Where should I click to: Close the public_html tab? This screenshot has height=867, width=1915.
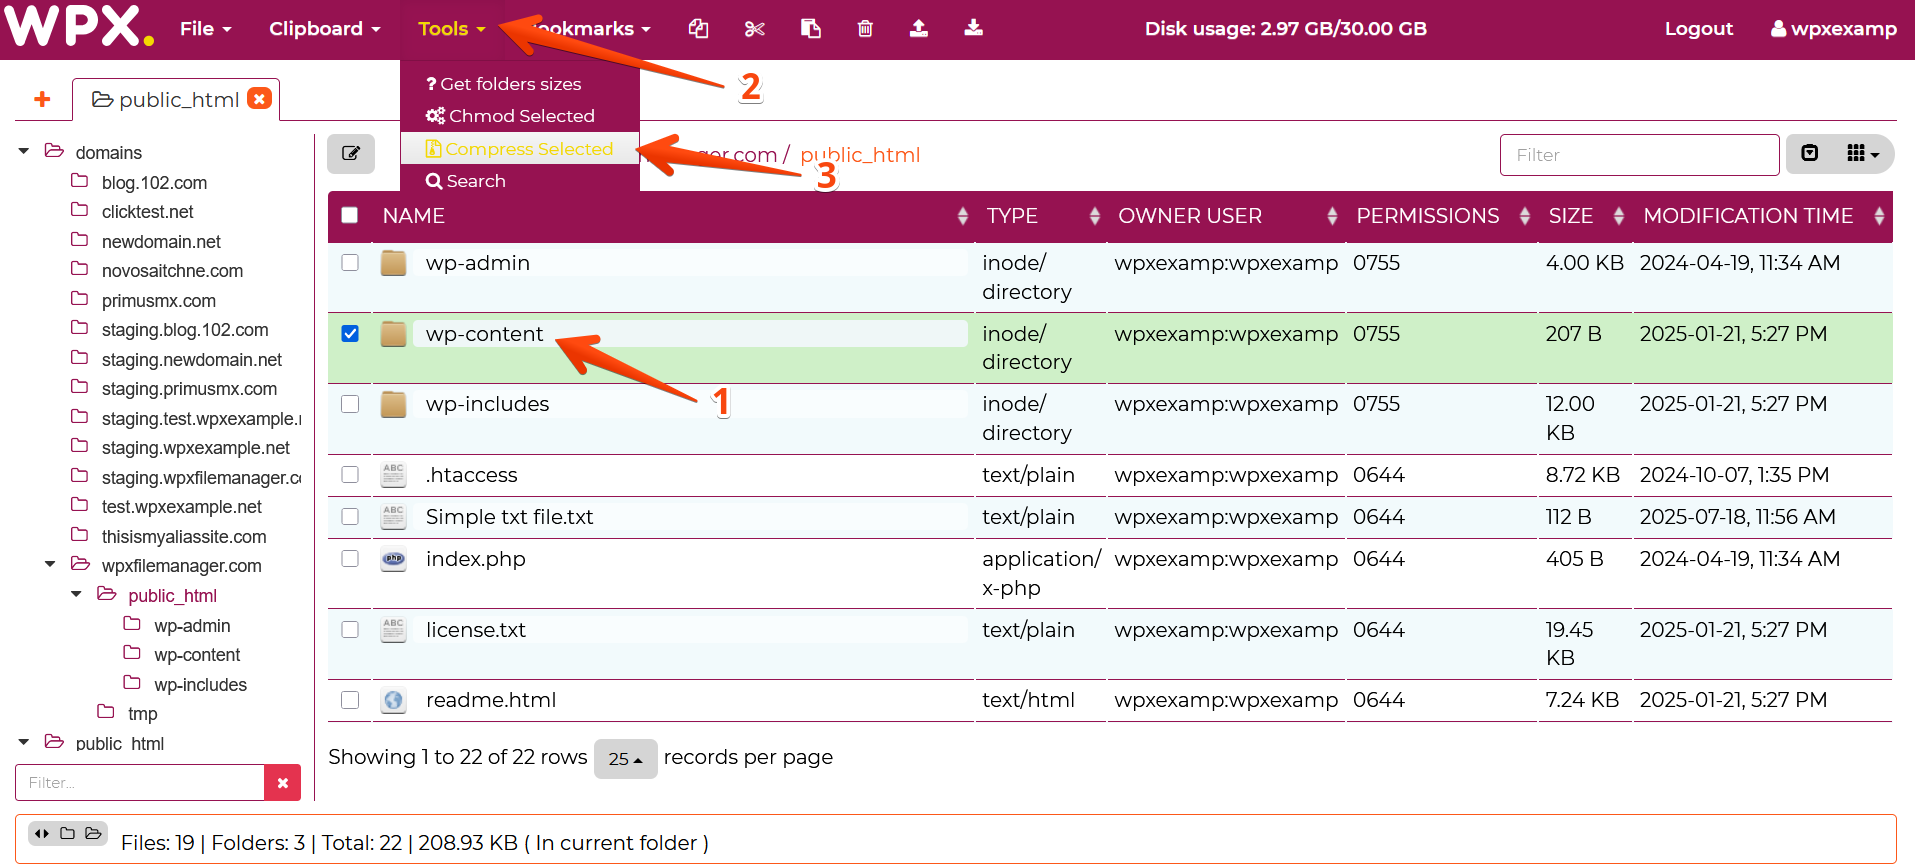(x=260, y=99)
